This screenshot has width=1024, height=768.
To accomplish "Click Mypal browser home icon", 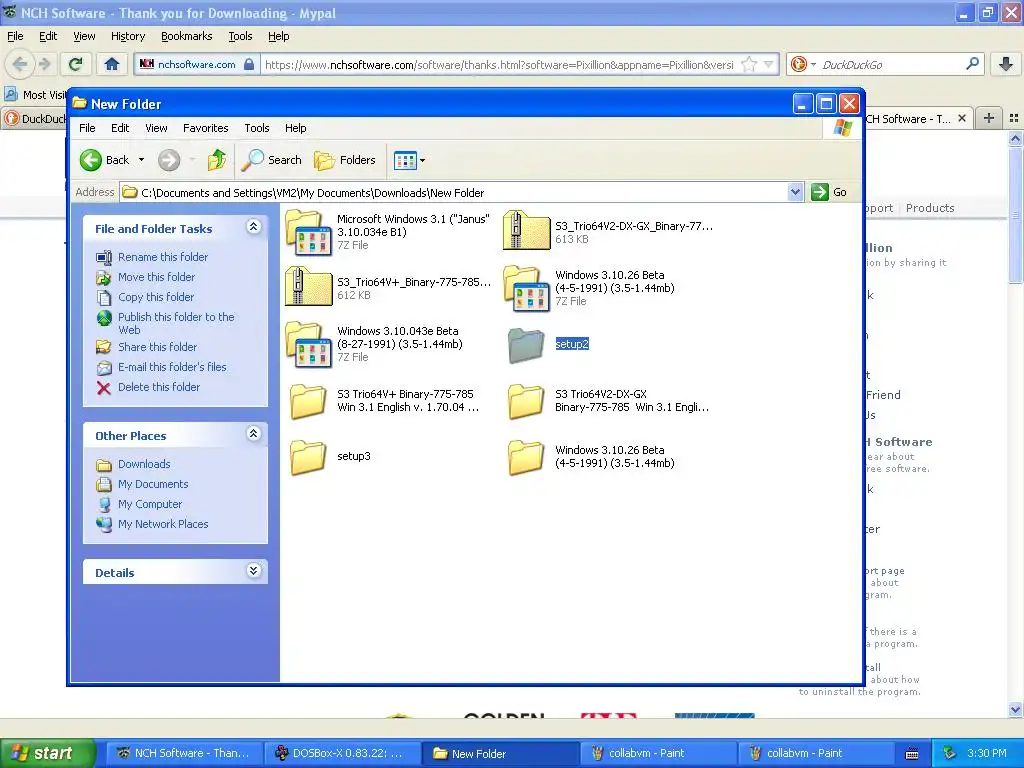I will pos(112,64).
